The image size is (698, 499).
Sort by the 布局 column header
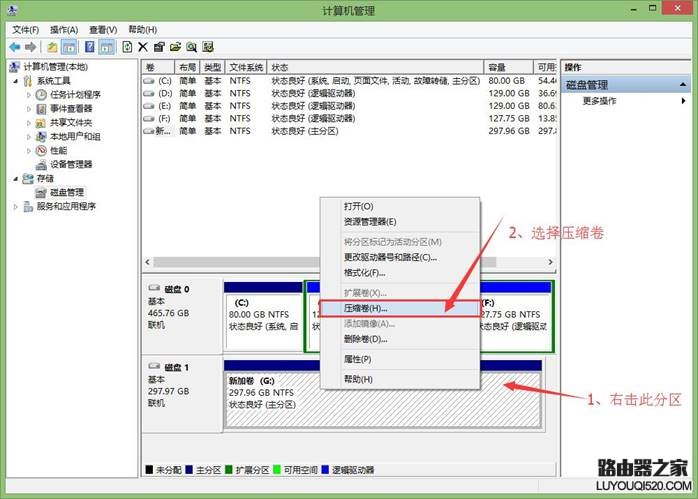[x=187, y=67]
